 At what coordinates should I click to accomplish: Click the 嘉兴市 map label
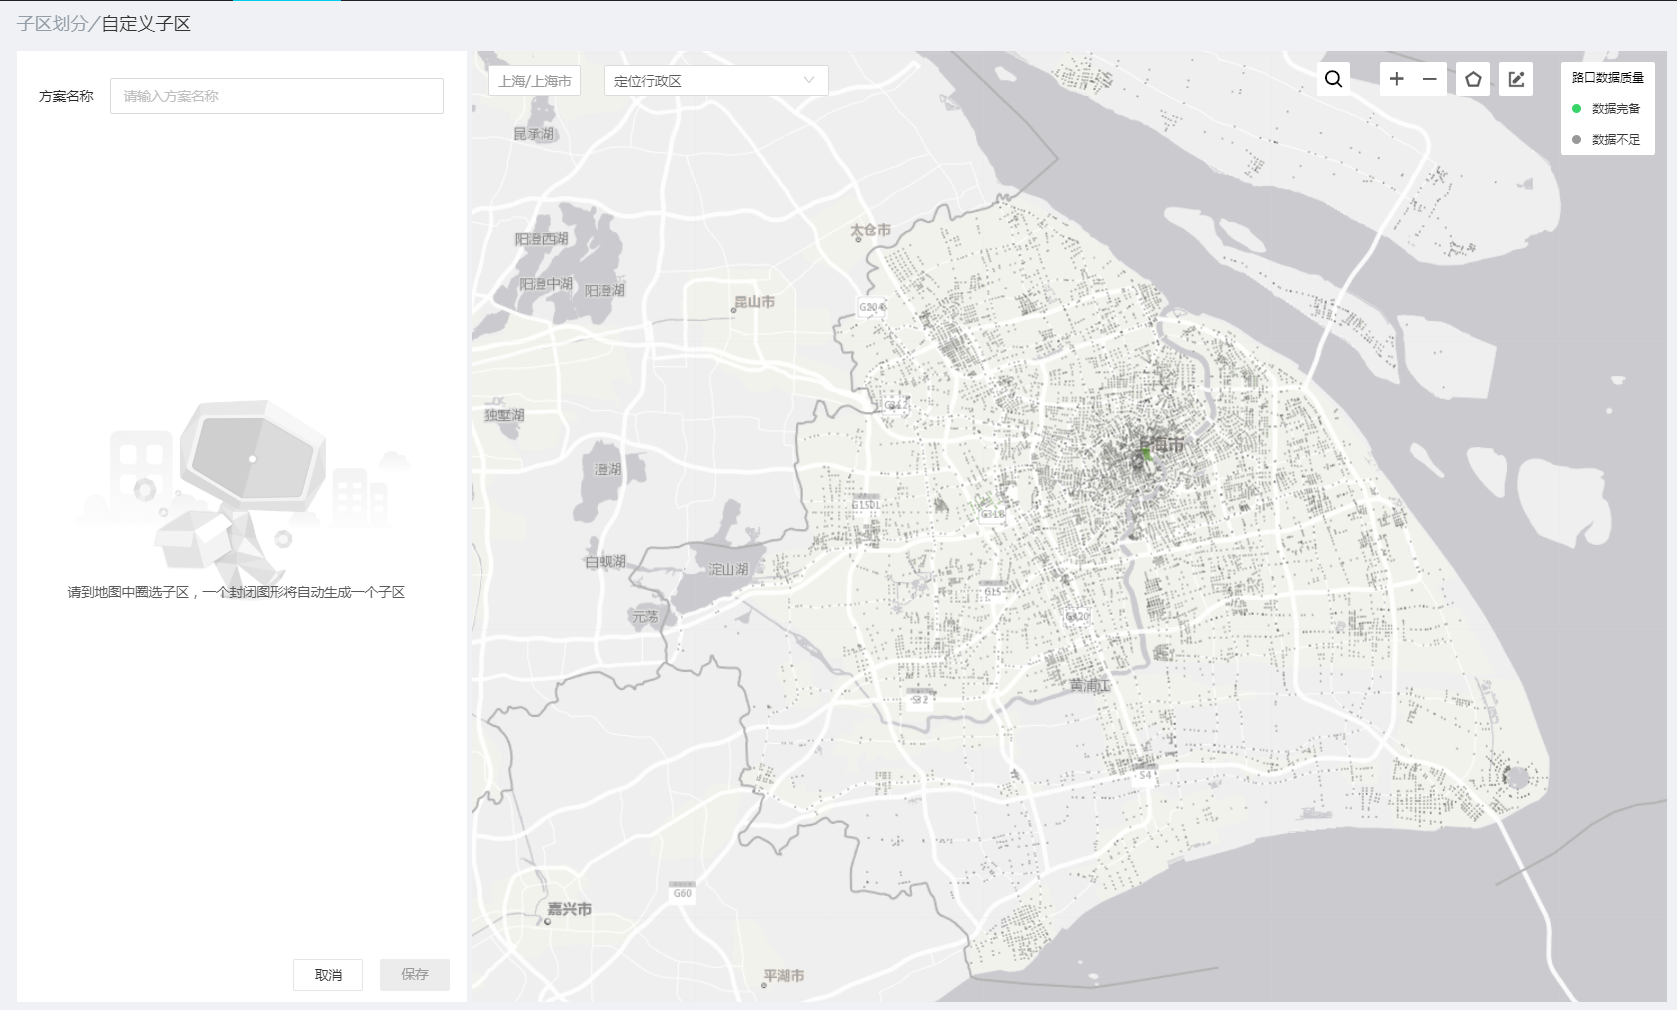tap(569, 909)
